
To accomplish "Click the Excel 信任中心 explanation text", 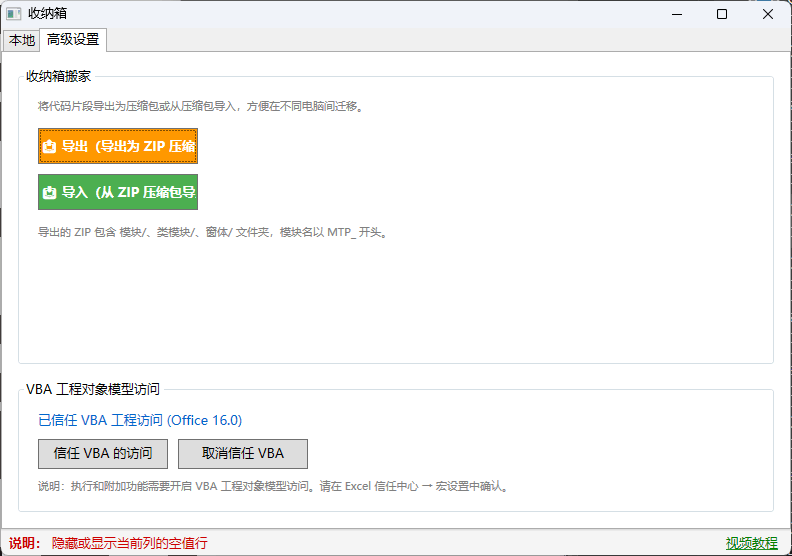I will pos(273,486).
